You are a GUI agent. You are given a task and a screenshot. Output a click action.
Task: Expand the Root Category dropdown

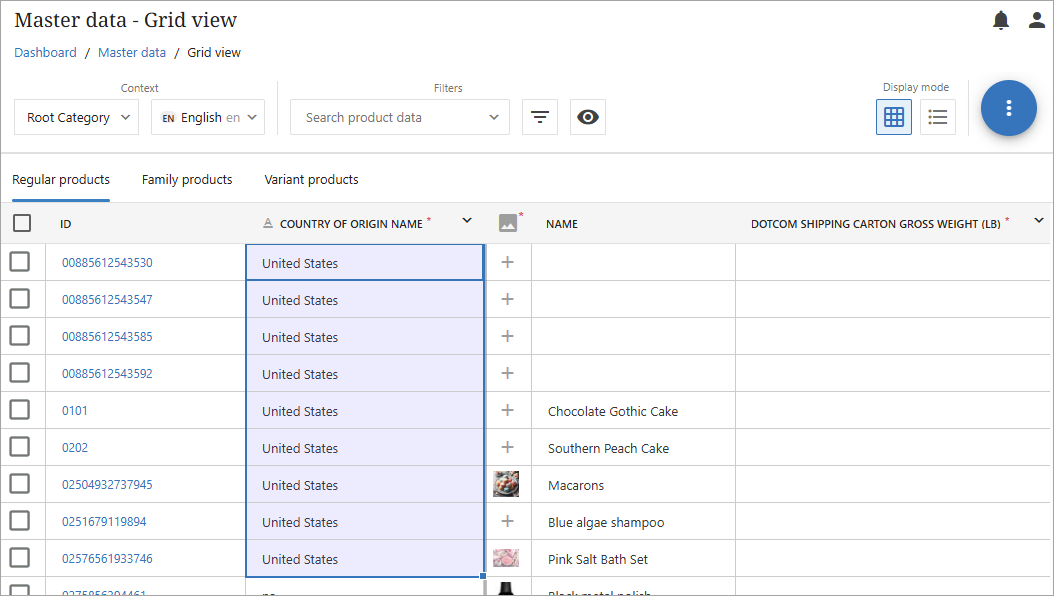pyautogui.click(x=76, y=117)
